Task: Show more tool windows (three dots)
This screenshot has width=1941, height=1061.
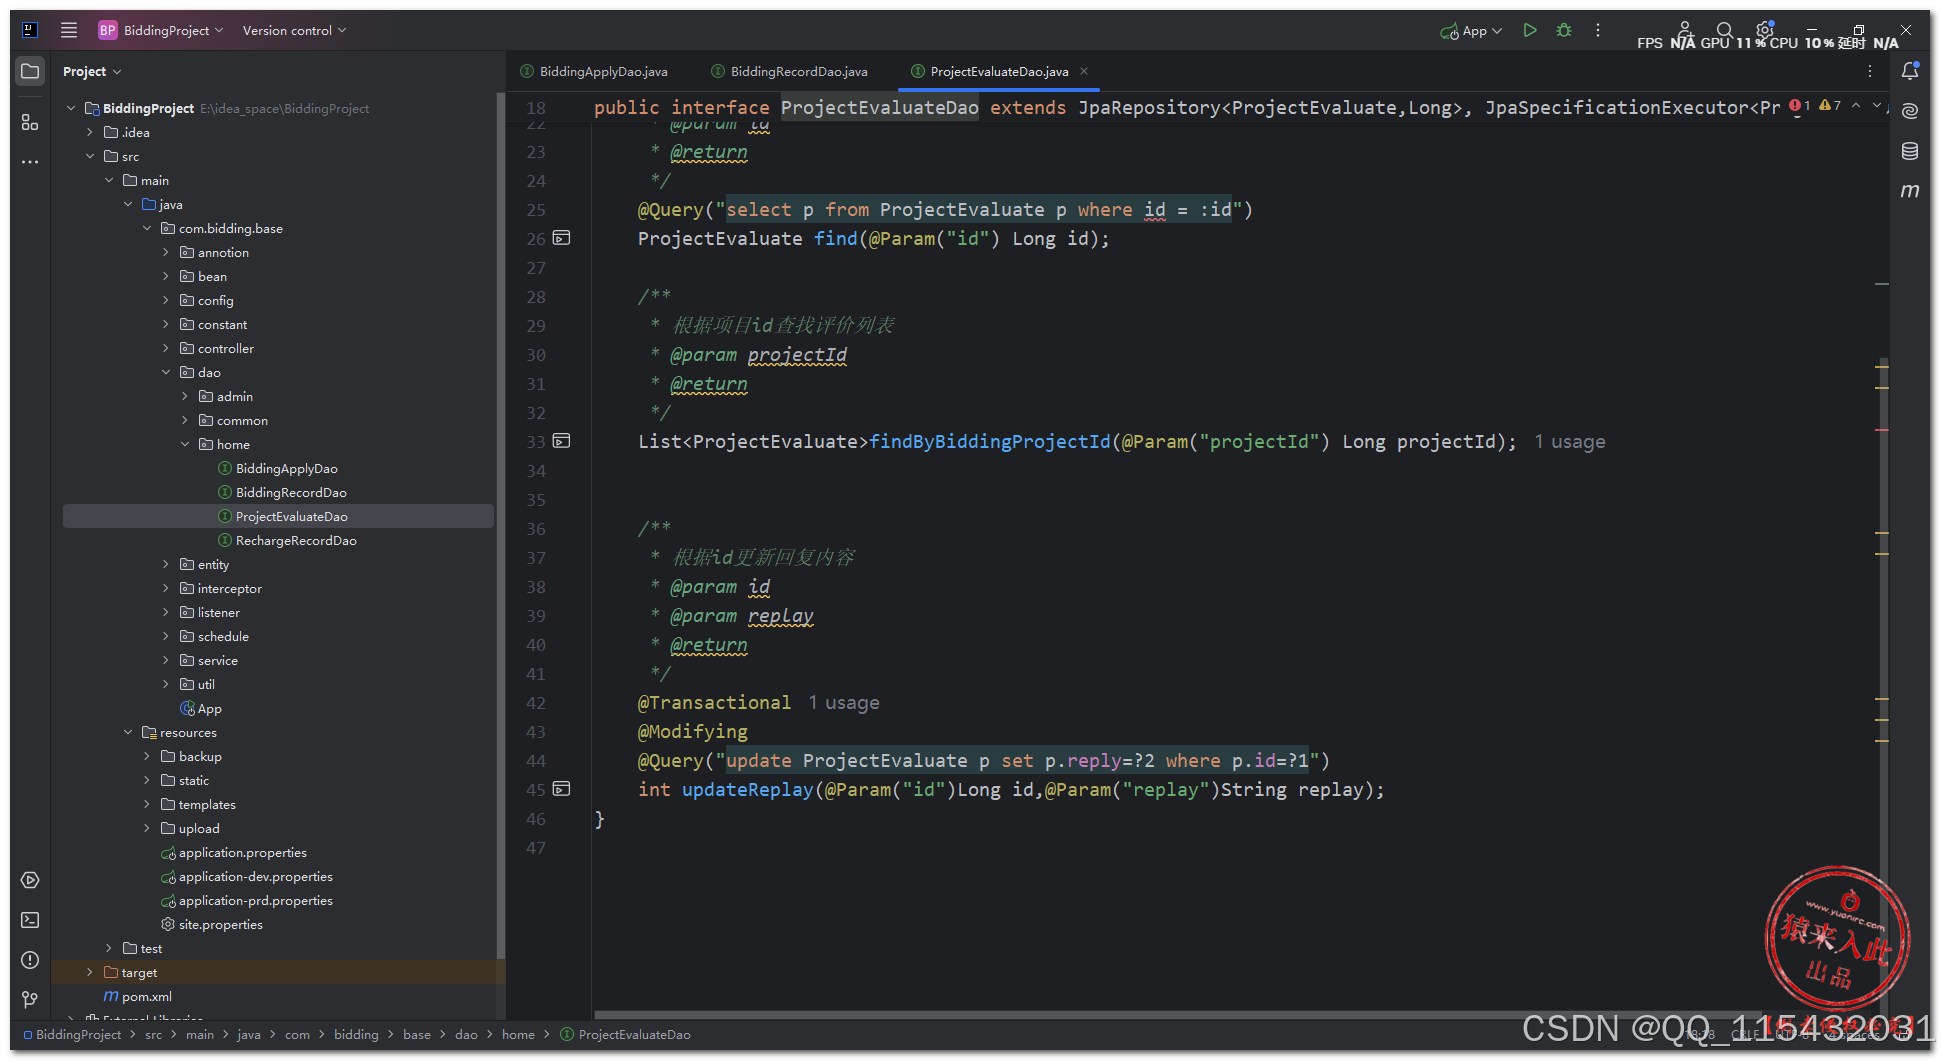Action: (30, 161)
